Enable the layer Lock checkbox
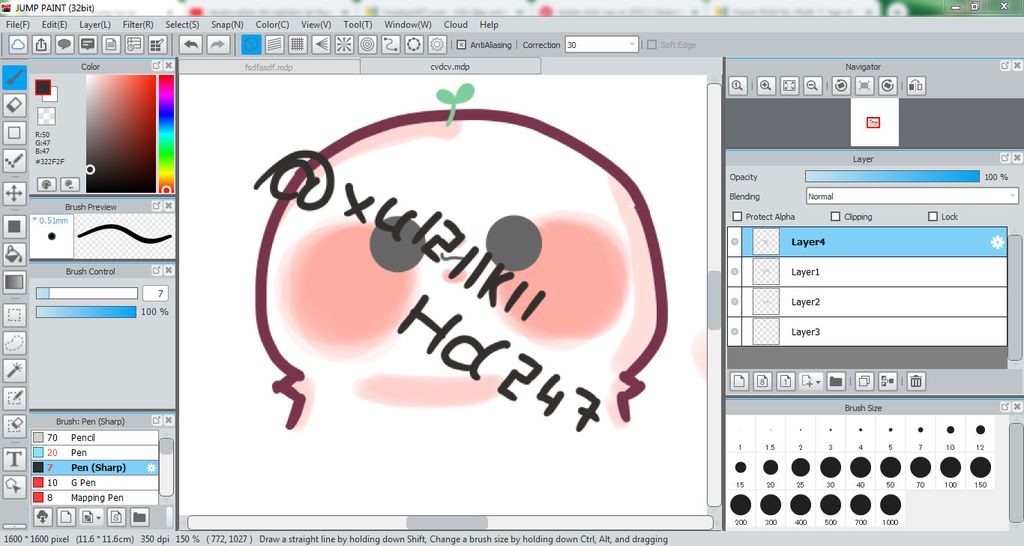 click(933, 216)
